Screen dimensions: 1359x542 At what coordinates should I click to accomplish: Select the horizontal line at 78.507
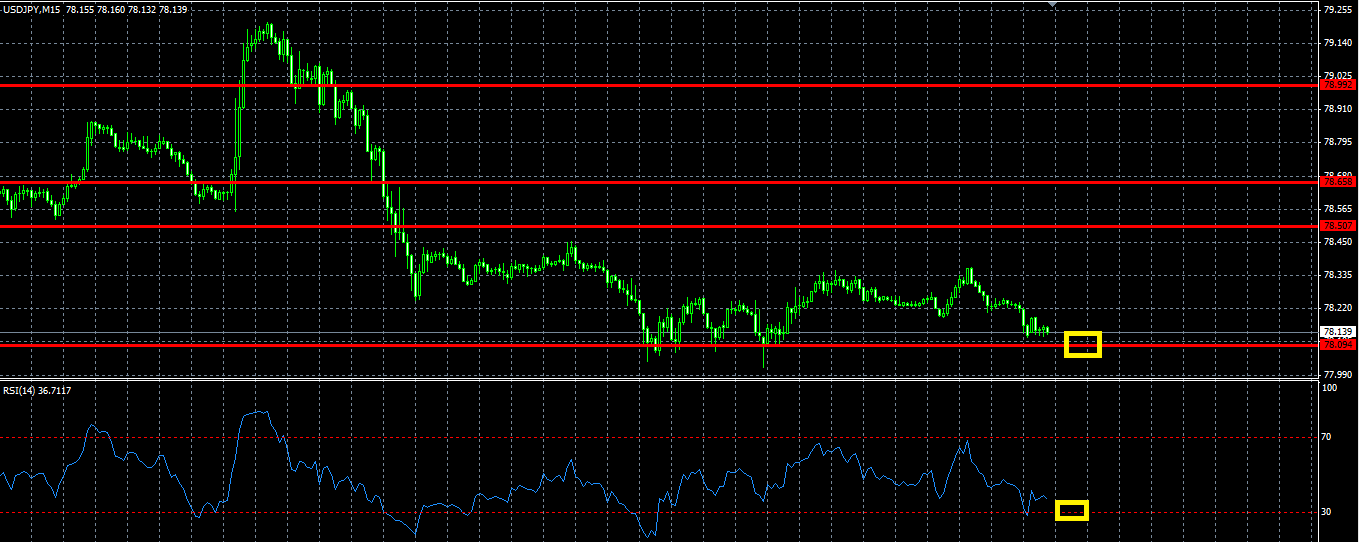660,226
